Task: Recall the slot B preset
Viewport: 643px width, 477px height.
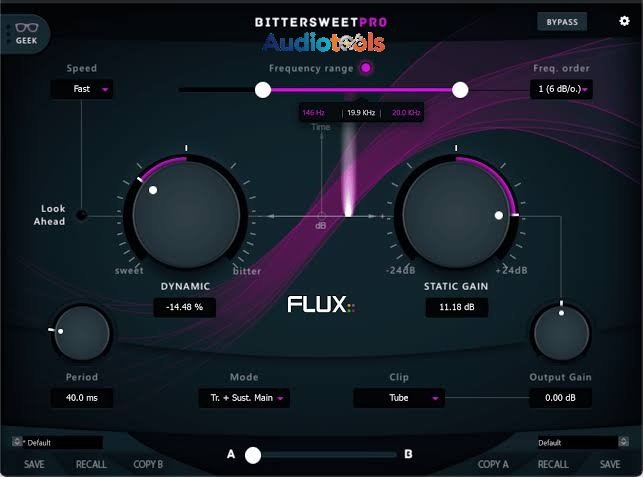Action: pos(553,464)
